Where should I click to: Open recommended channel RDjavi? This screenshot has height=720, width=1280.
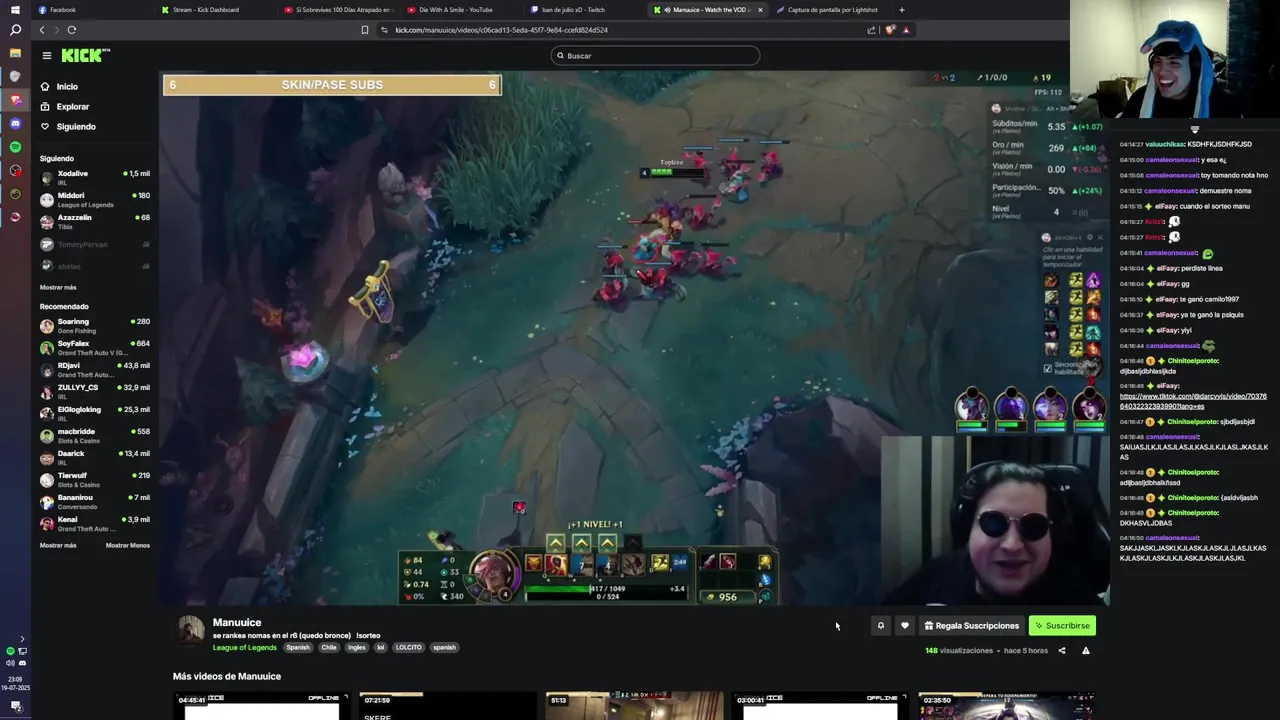tap(95, 369)
